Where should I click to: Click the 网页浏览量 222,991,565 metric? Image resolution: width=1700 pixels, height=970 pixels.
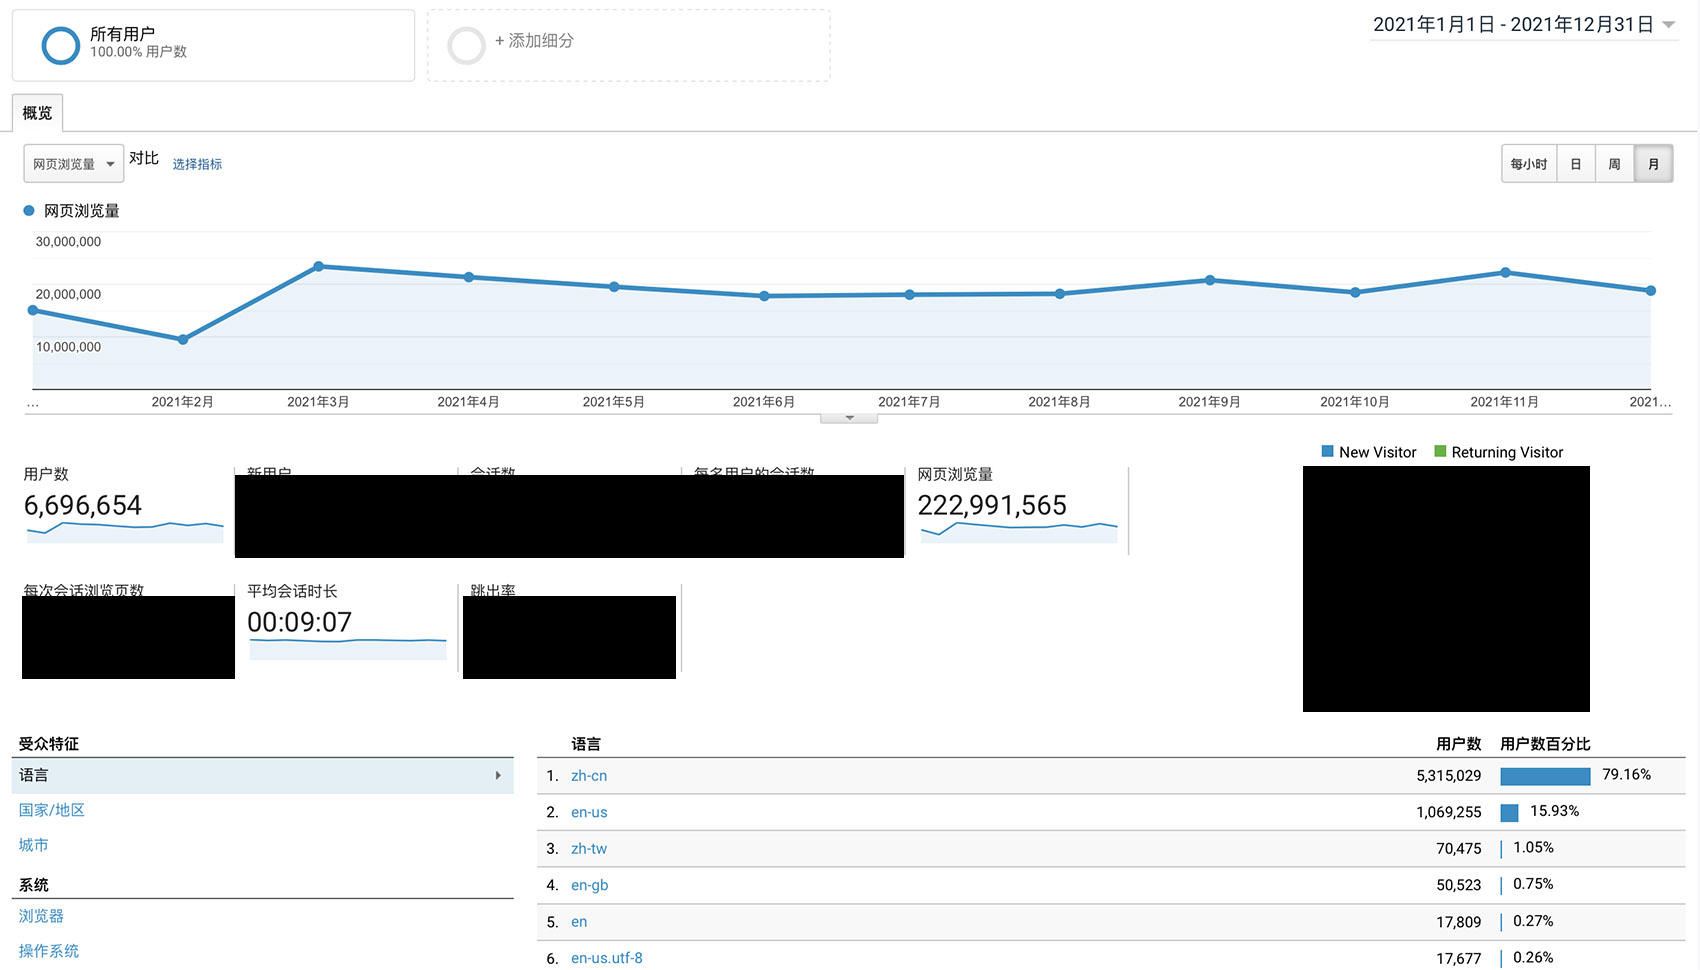(x=992, y=506)
